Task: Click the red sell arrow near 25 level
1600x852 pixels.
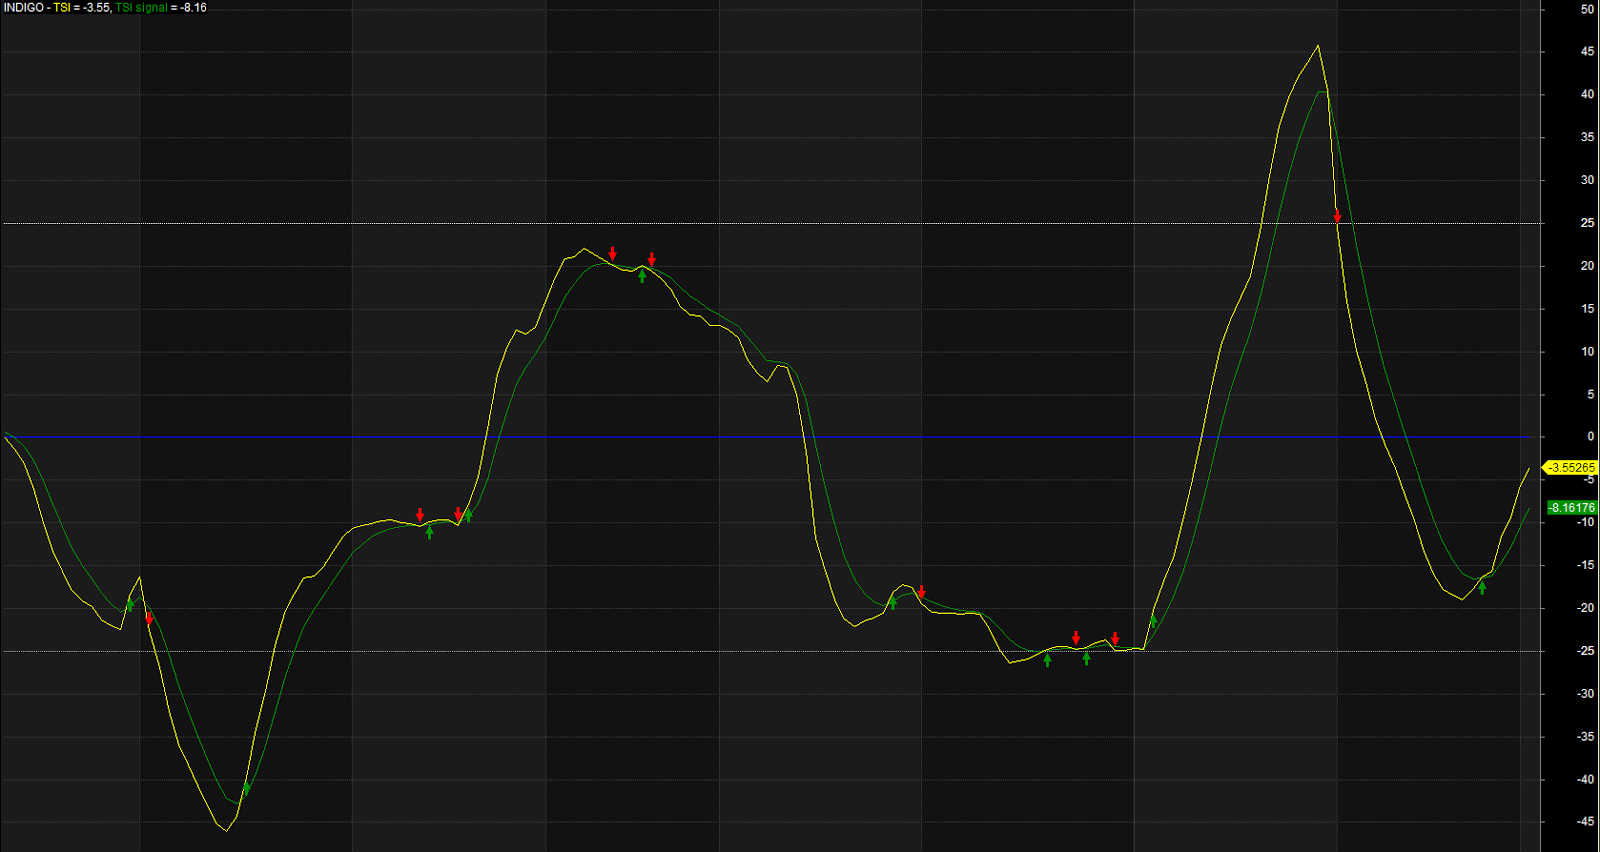Action: point(1337,215)
